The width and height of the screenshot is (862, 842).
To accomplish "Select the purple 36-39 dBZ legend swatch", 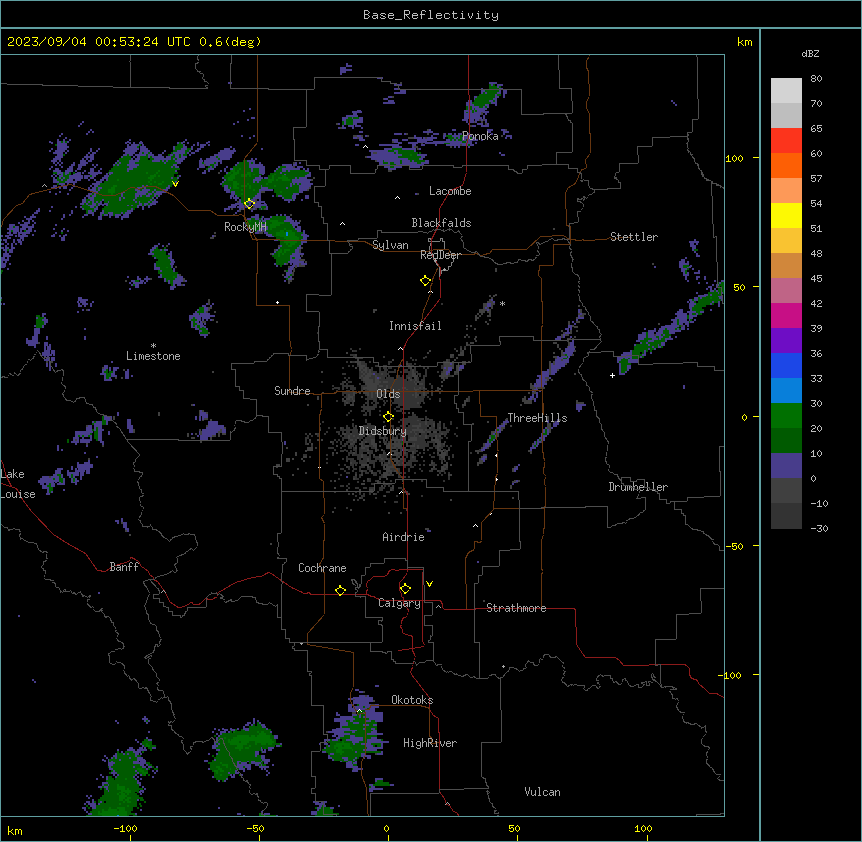I will click(x=786, y=341).
